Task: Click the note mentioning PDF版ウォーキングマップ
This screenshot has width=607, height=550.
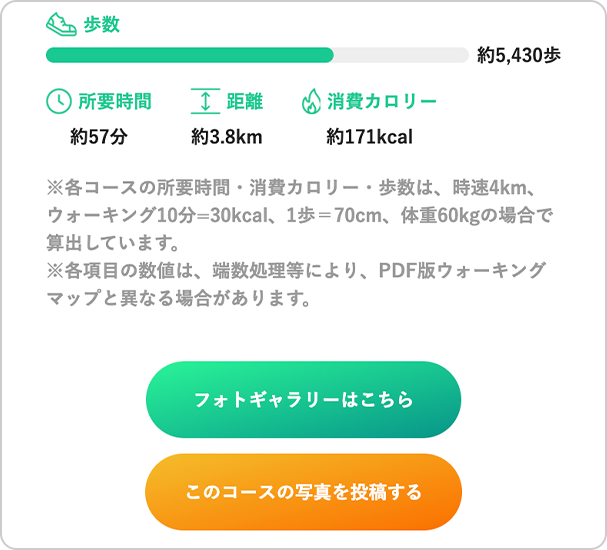Action: [296, 270]
